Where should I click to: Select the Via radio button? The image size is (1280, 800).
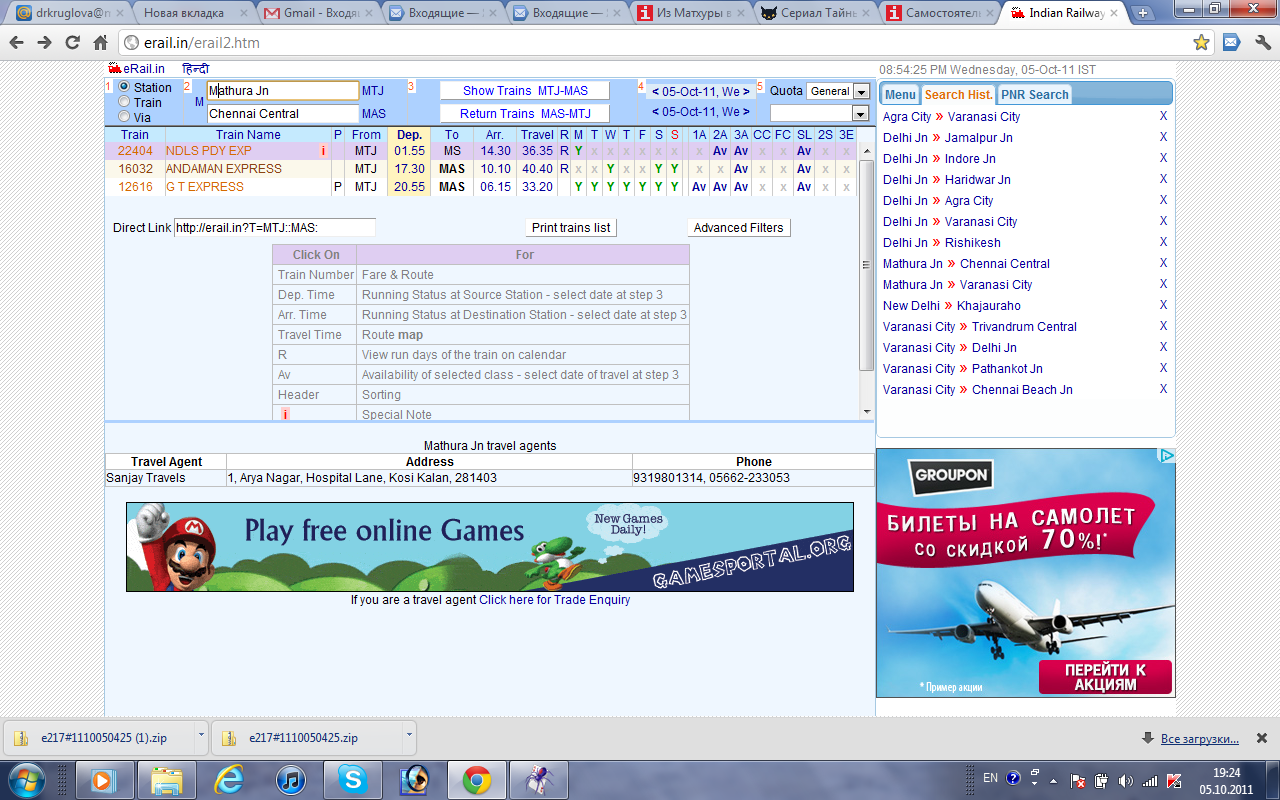124,117
